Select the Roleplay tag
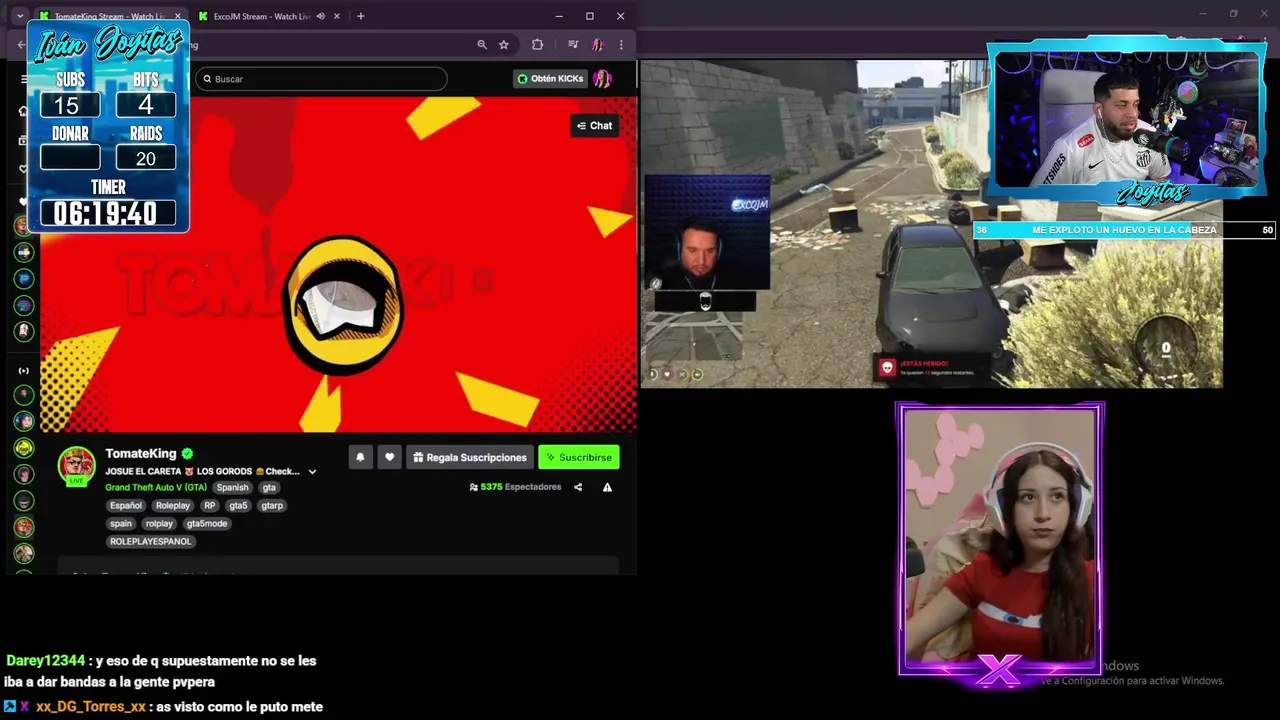The image size is (1280, 720). point(173,506)
